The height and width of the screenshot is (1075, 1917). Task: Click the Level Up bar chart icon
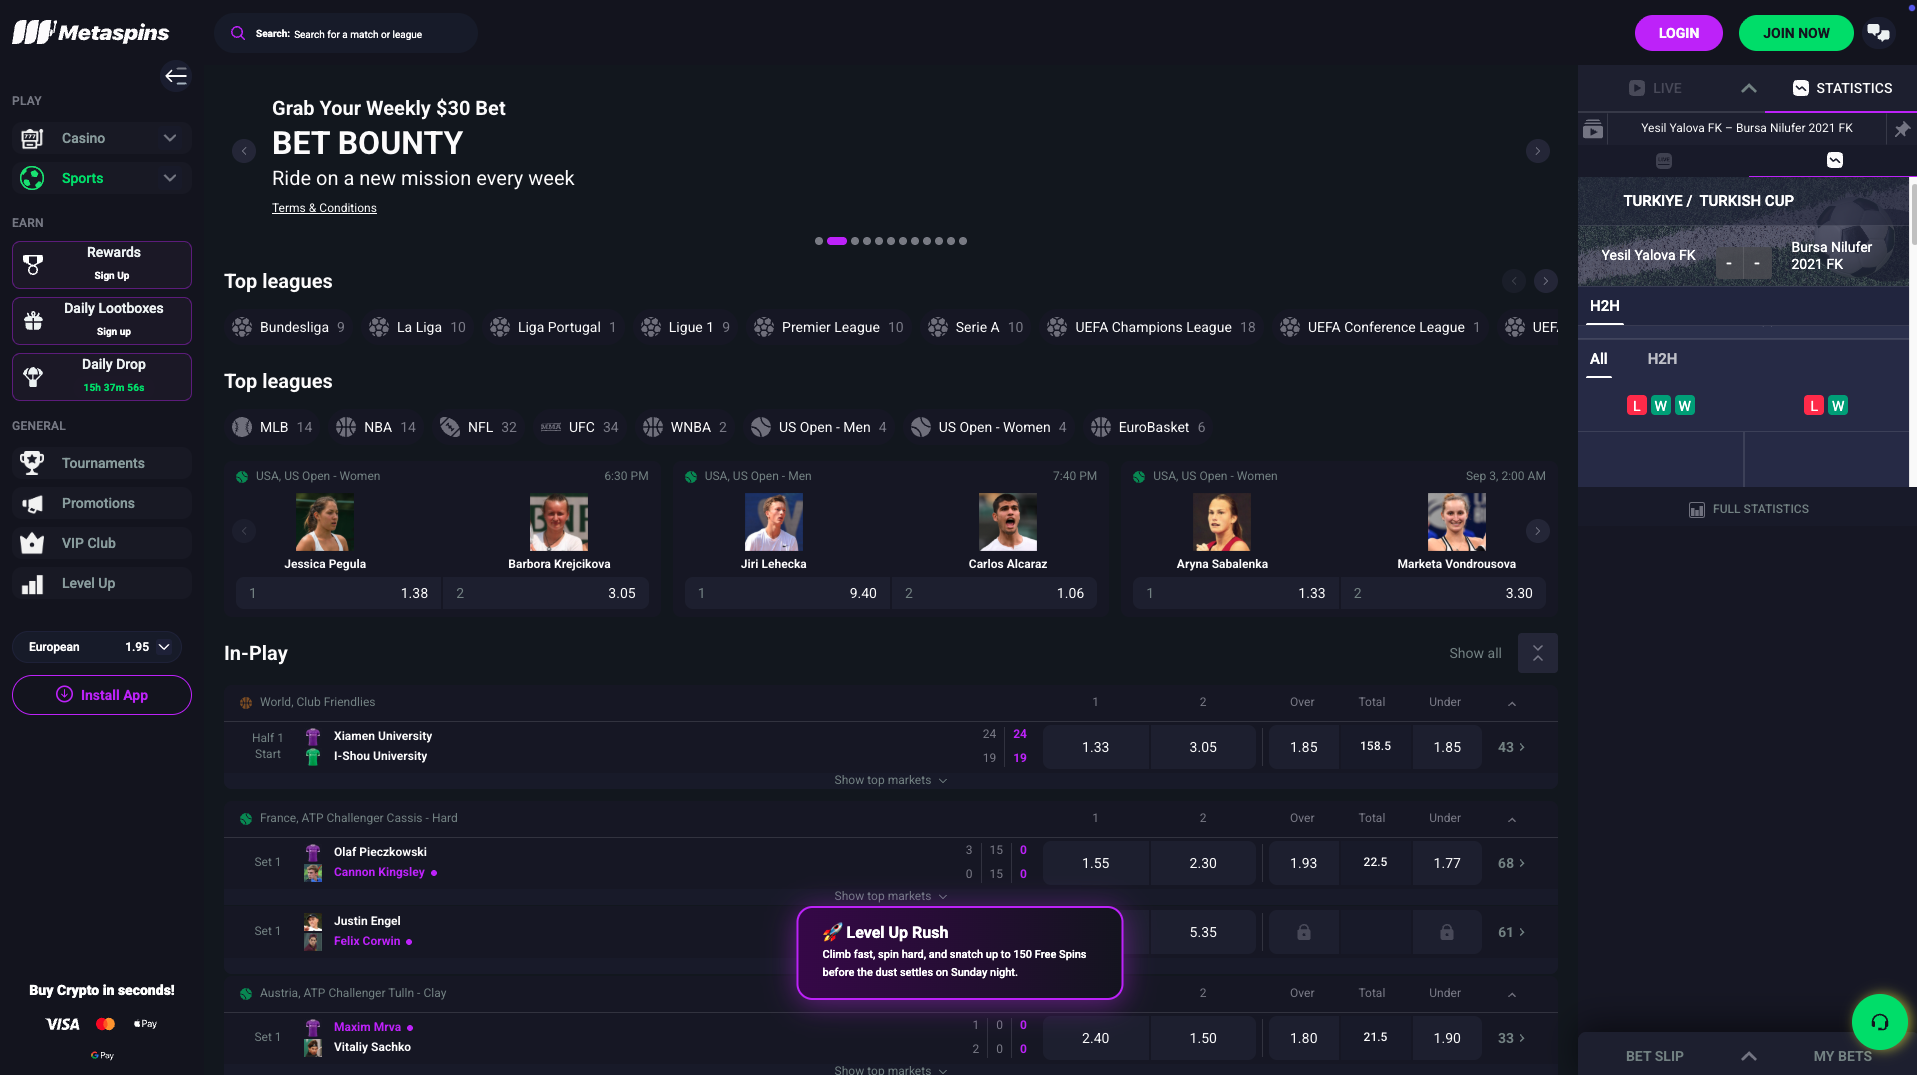(32, 584)
